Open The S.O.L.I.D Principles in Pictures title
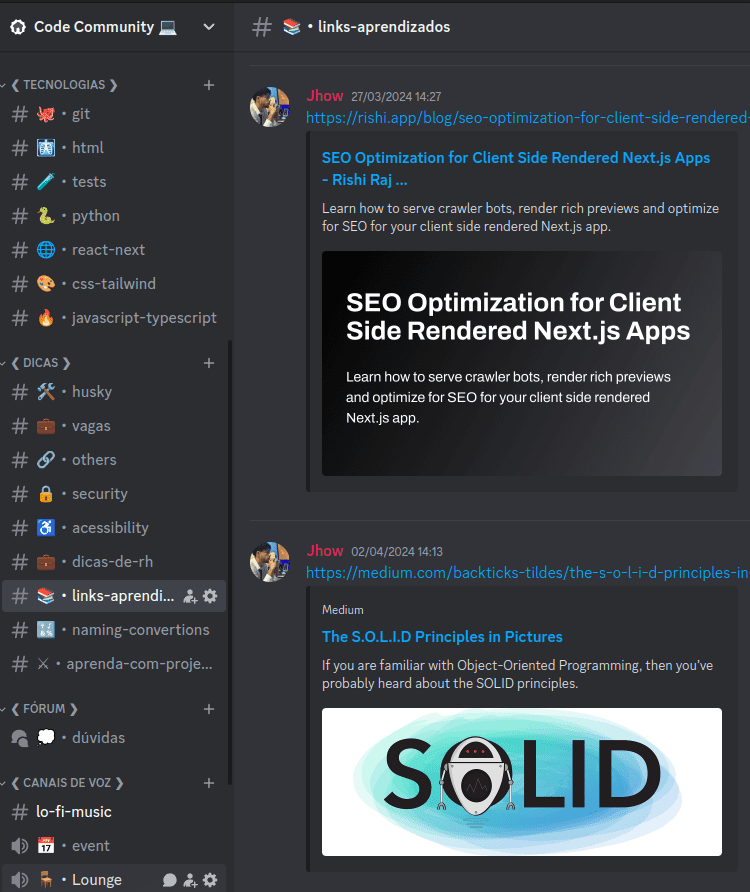Image resolution: width=750 pixels, height=892 pixels. coord(442,637)
